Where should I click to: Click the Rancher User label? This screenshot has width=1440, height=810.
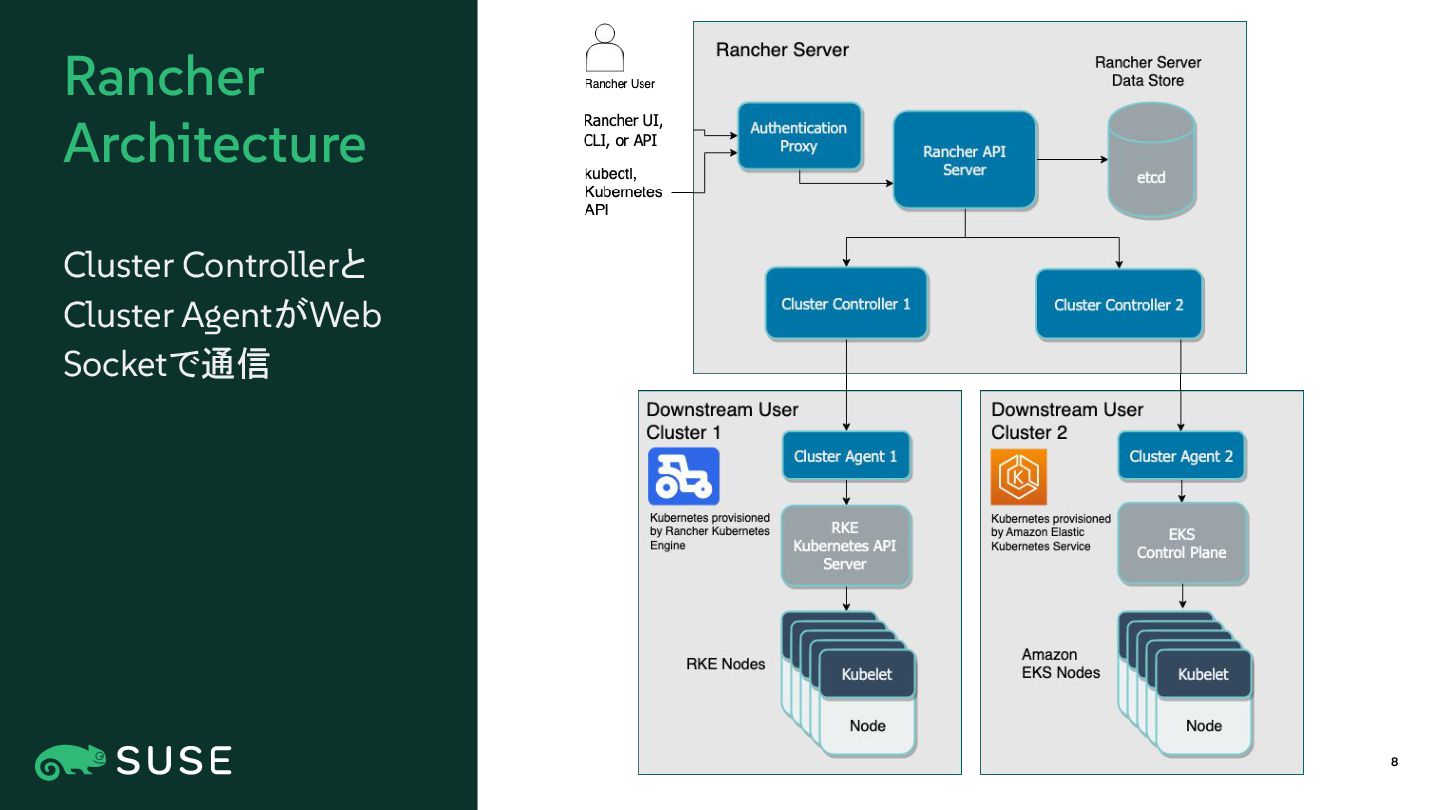point(620,84)
